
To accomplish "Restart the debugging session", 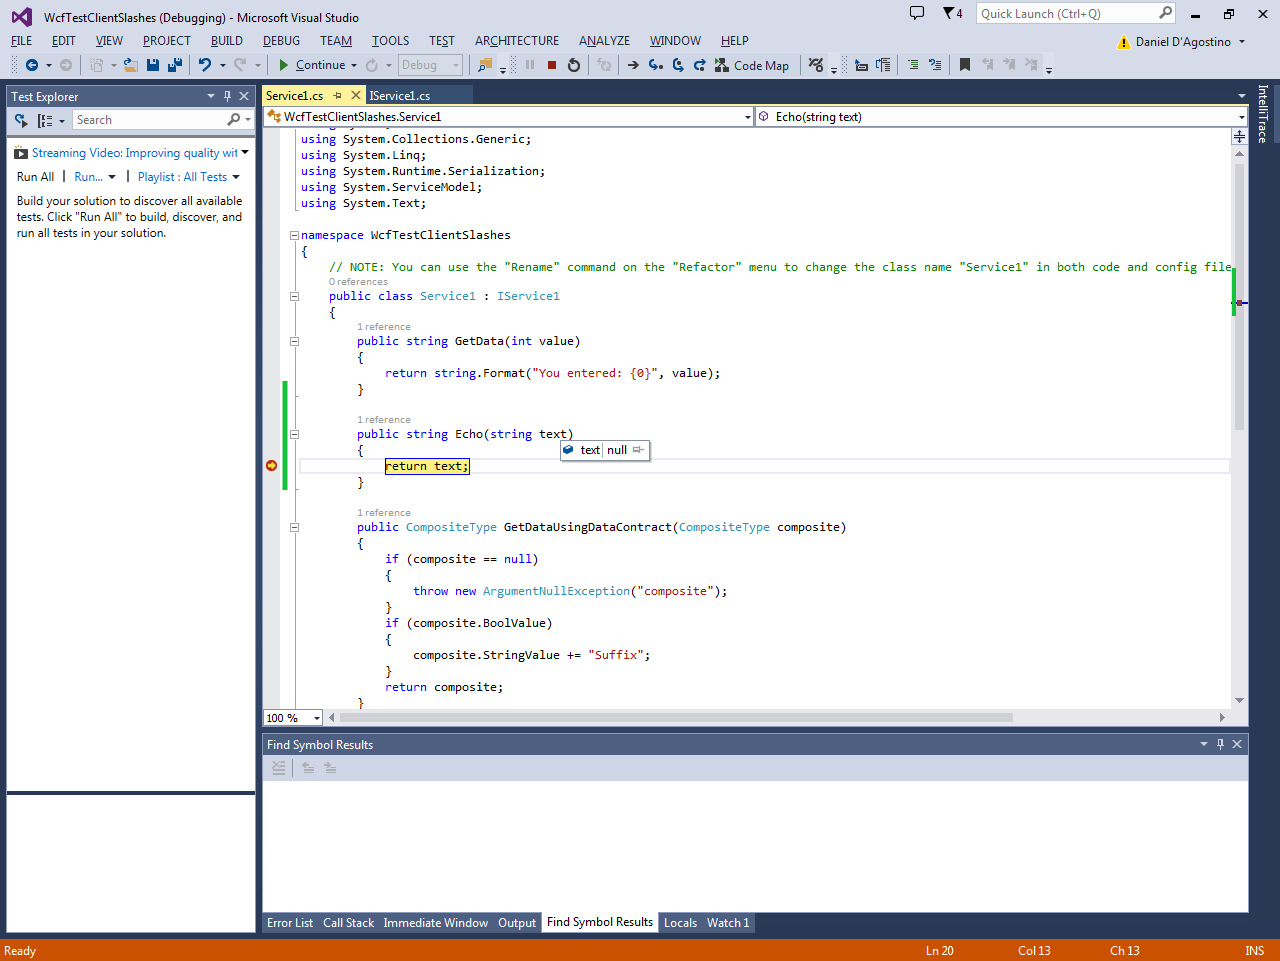I will (x=574, y=65).
